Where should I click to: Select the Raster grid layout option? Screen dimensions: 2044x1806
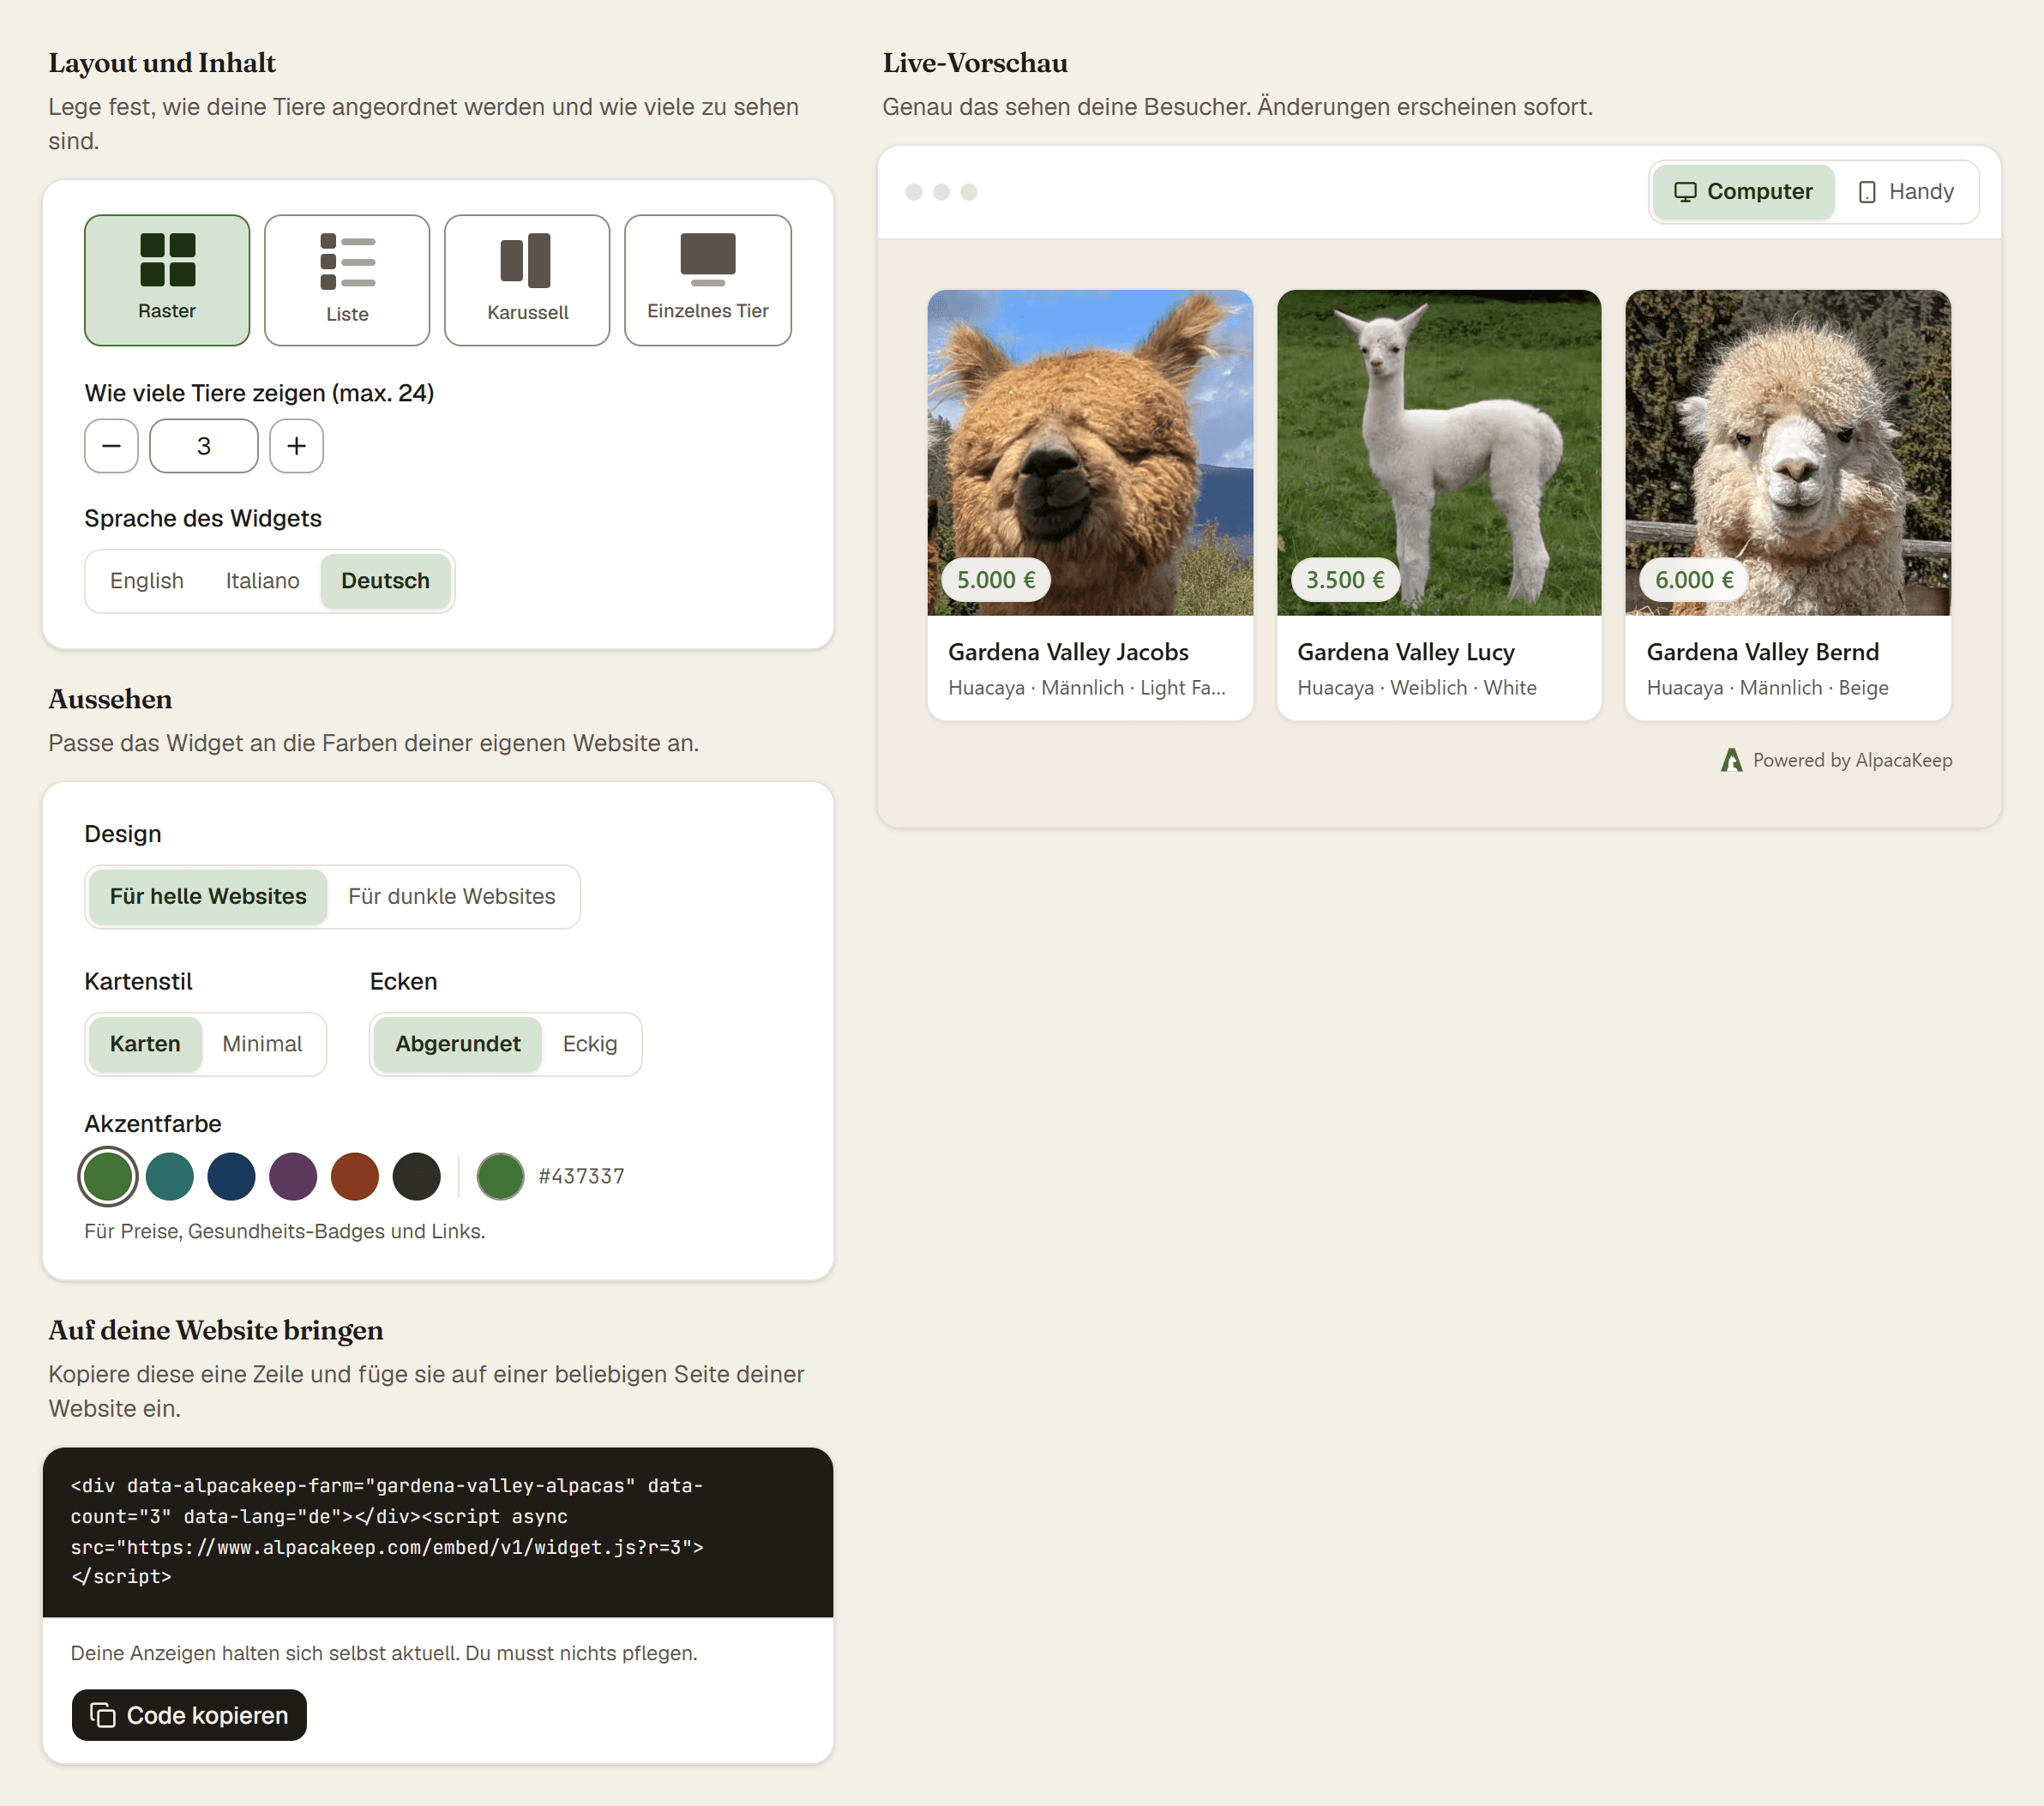[x=167, y=280]
